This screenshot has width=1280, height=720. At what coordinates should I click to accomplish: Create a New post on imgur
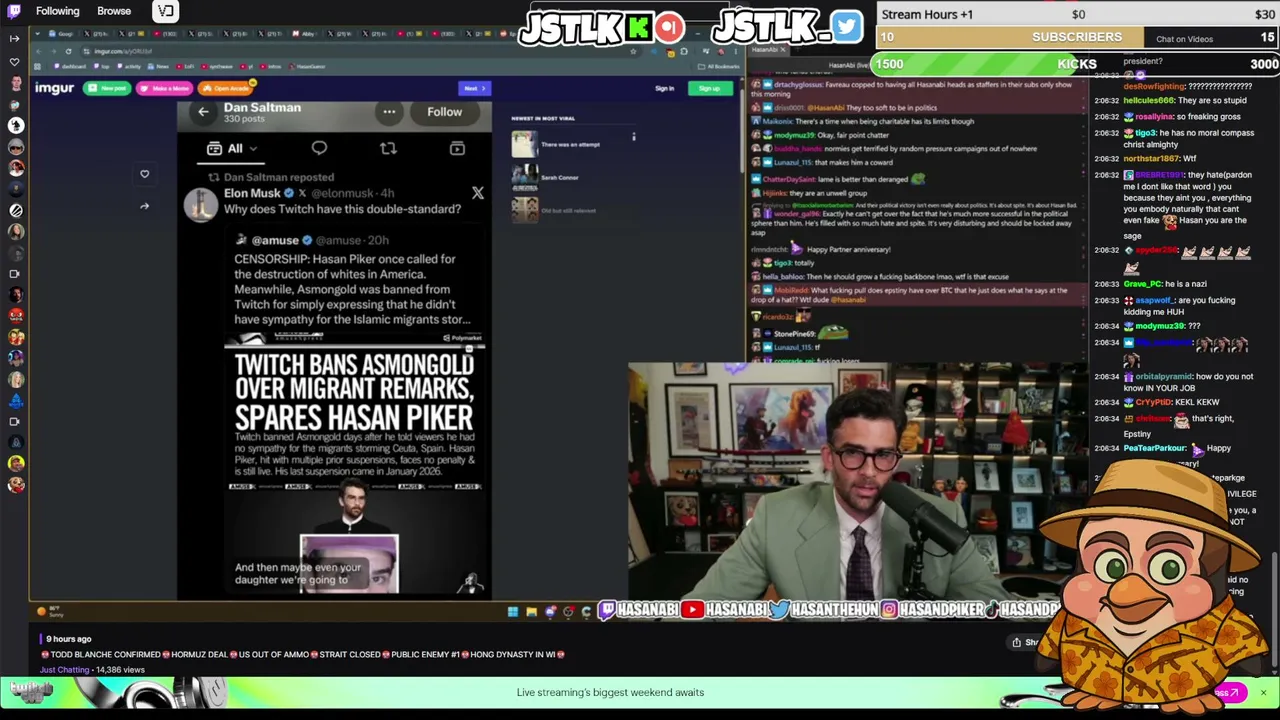(107, 88)
